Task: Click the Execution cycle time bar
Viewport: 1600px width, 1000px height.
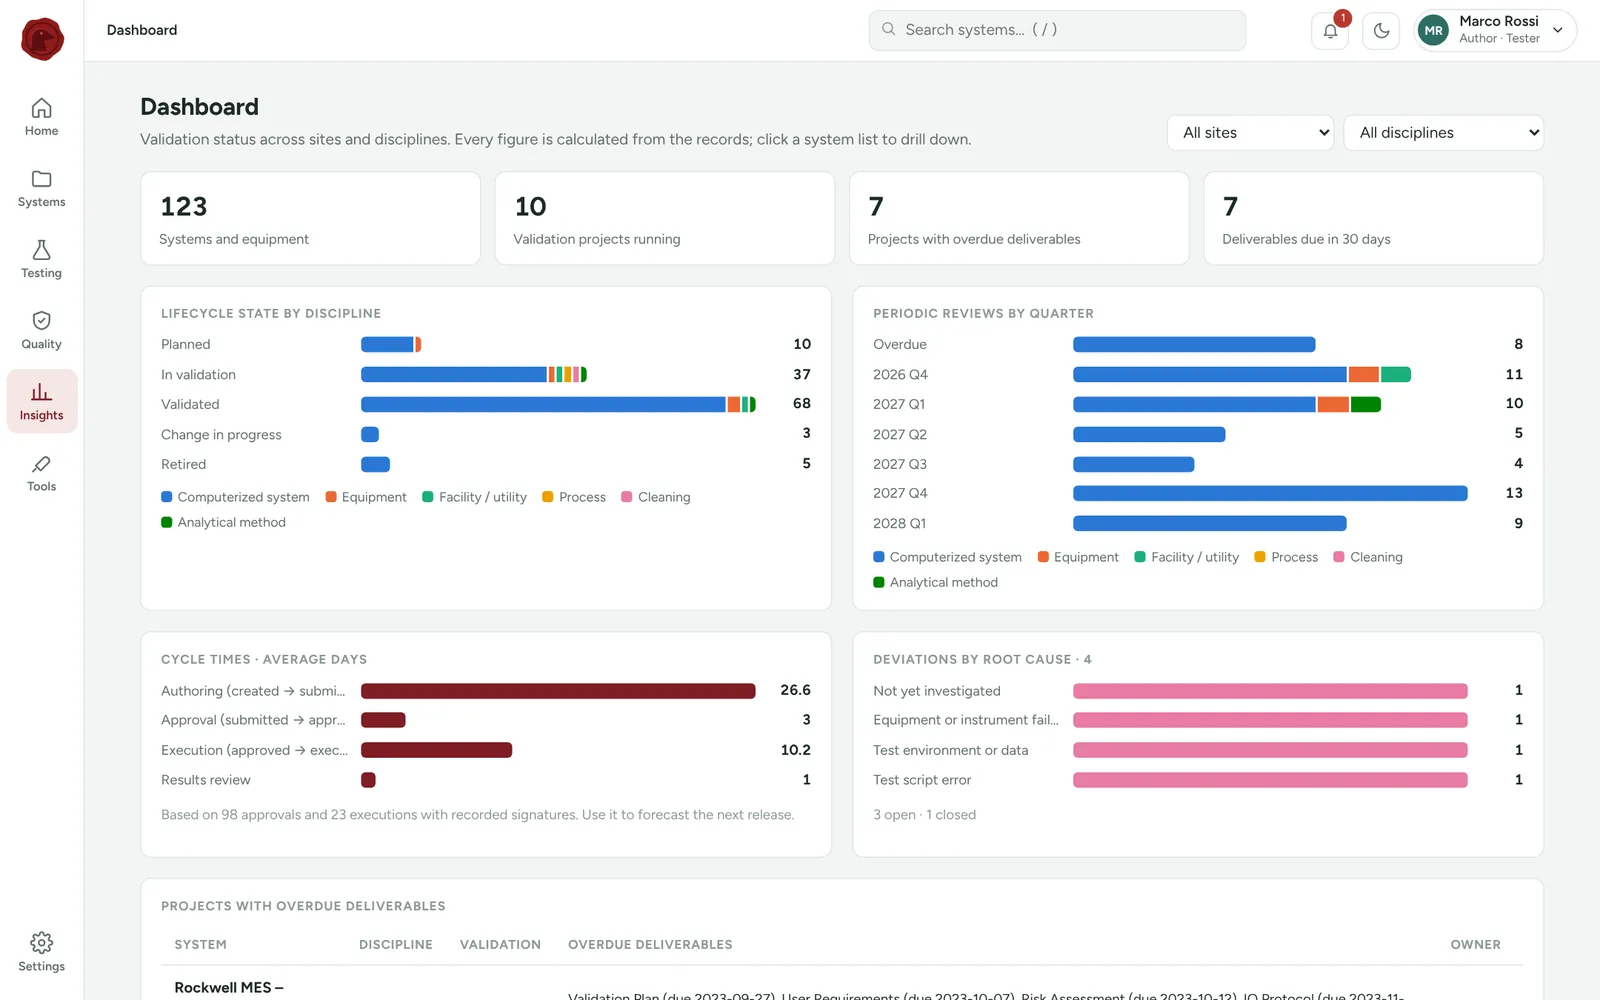Action: pos(436,750)
